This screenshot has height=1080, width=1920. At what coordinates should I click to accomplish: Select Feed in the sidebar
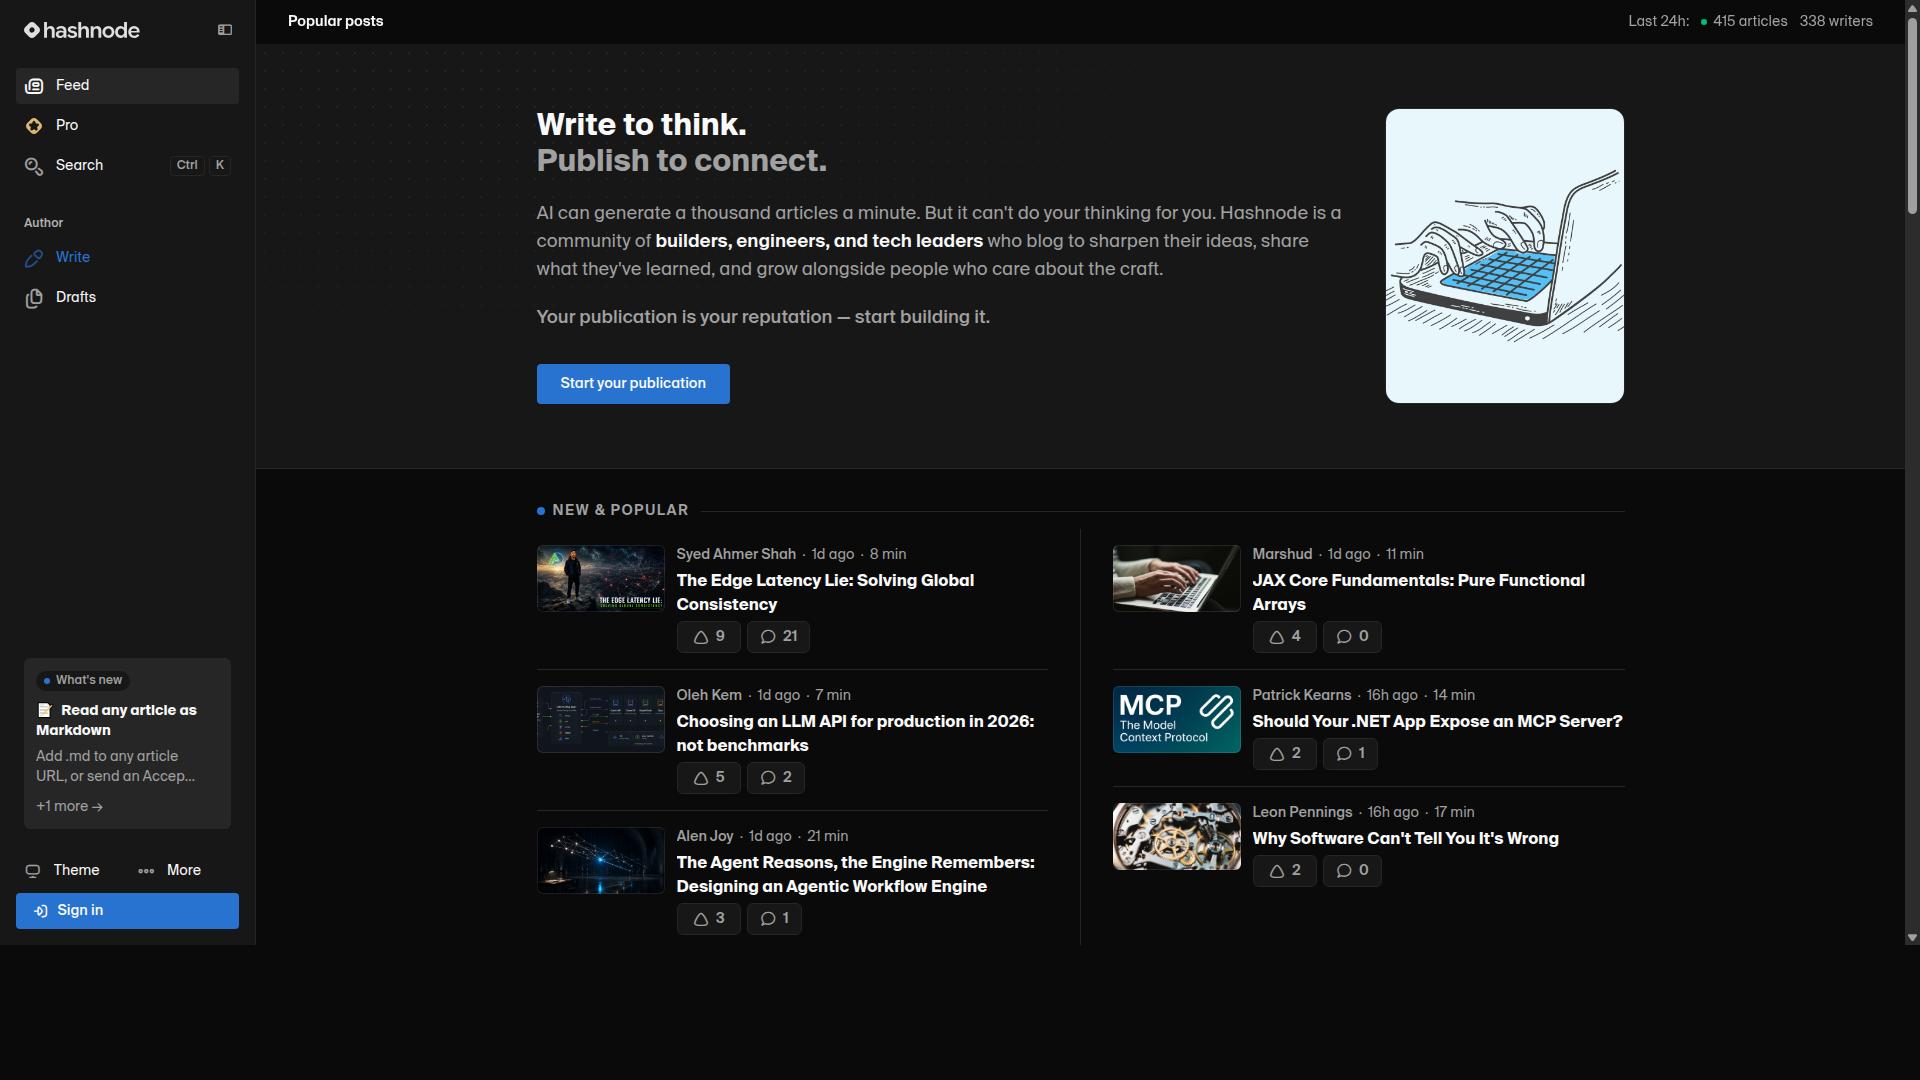127,86
